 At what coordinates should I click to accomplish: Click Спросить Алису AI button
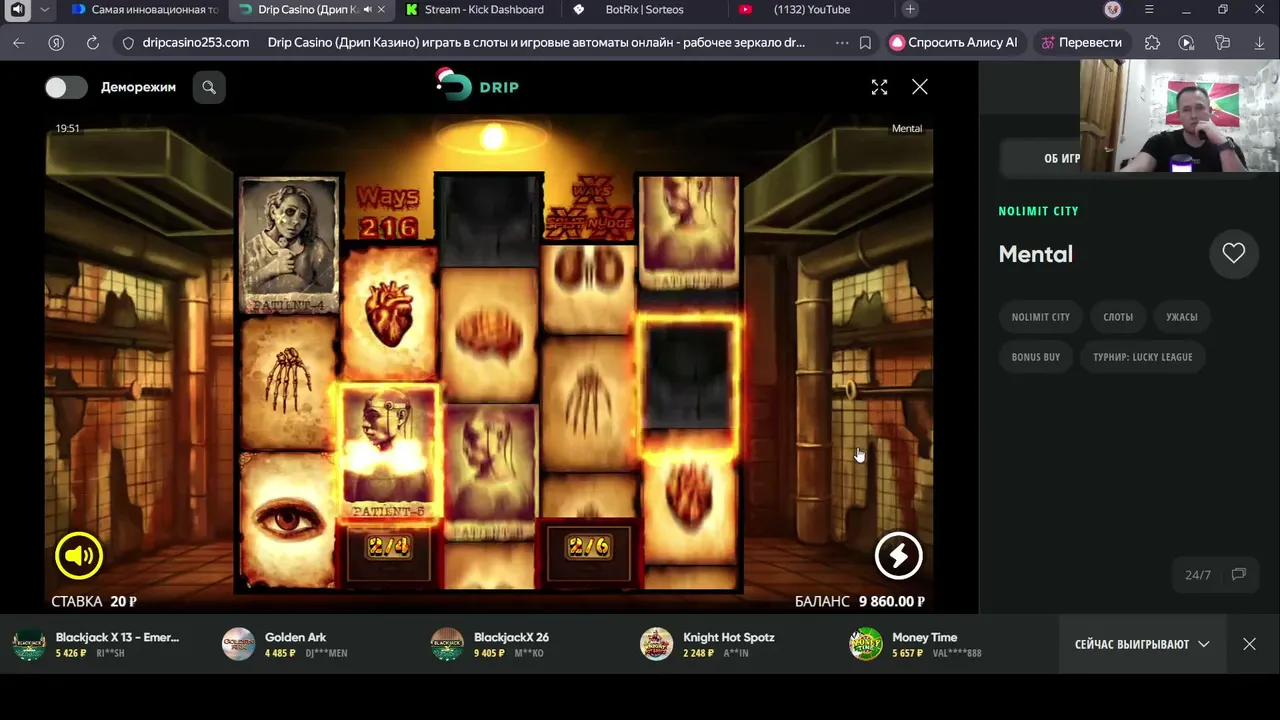[954, 43]
